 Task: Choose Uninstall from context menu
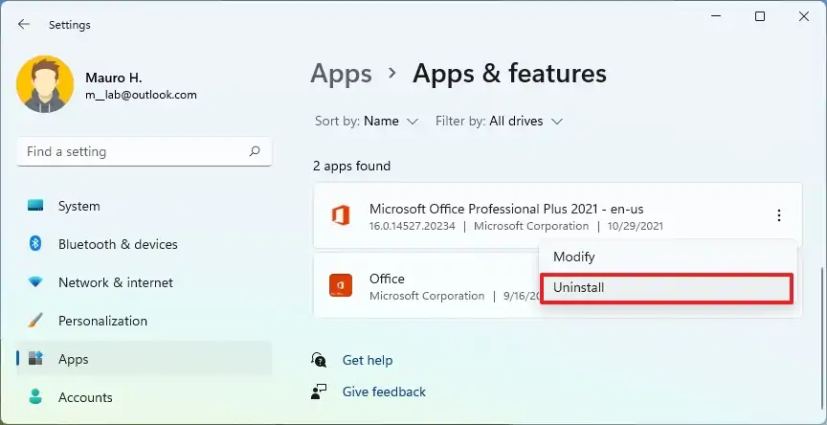[667, 288]
